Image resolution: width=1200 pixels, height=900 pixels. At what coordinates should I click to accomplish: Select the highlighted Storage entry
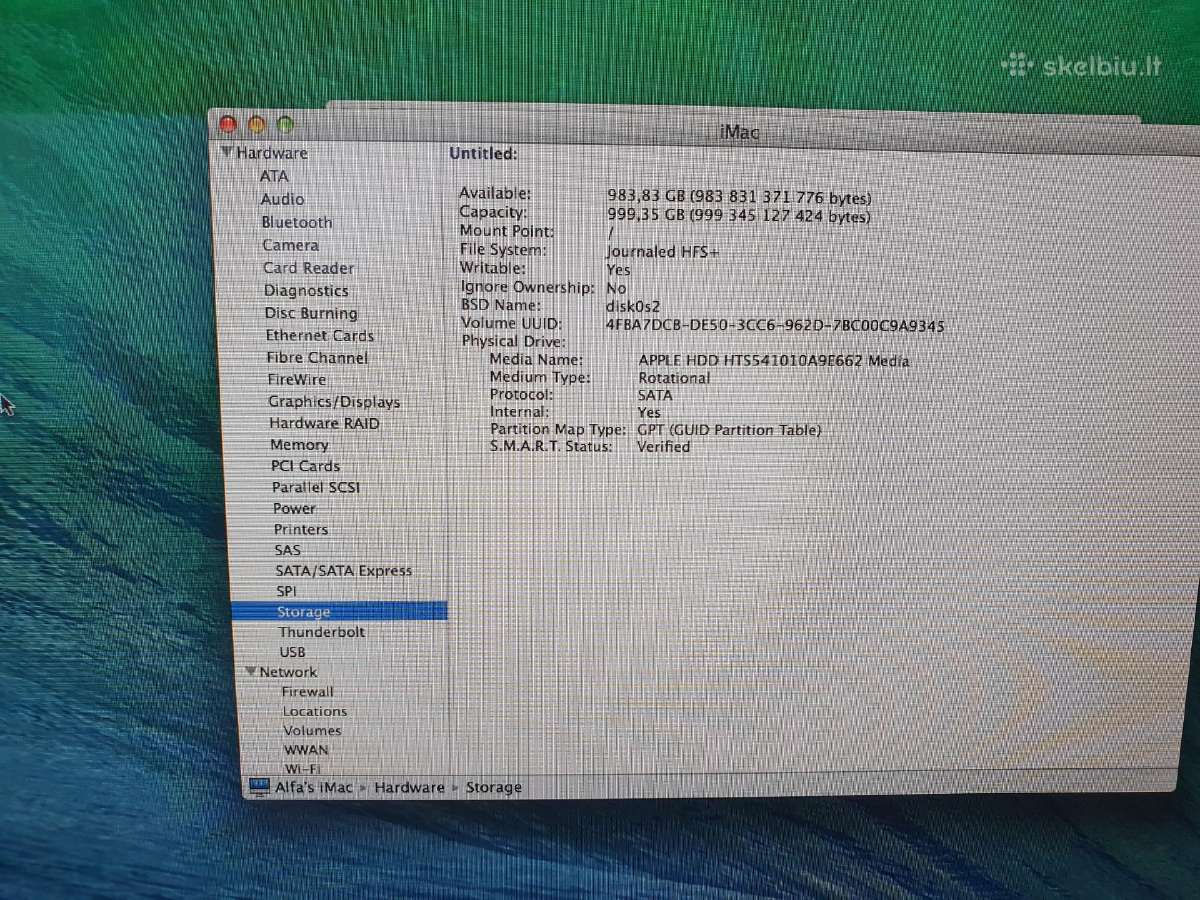pos(339,611)
